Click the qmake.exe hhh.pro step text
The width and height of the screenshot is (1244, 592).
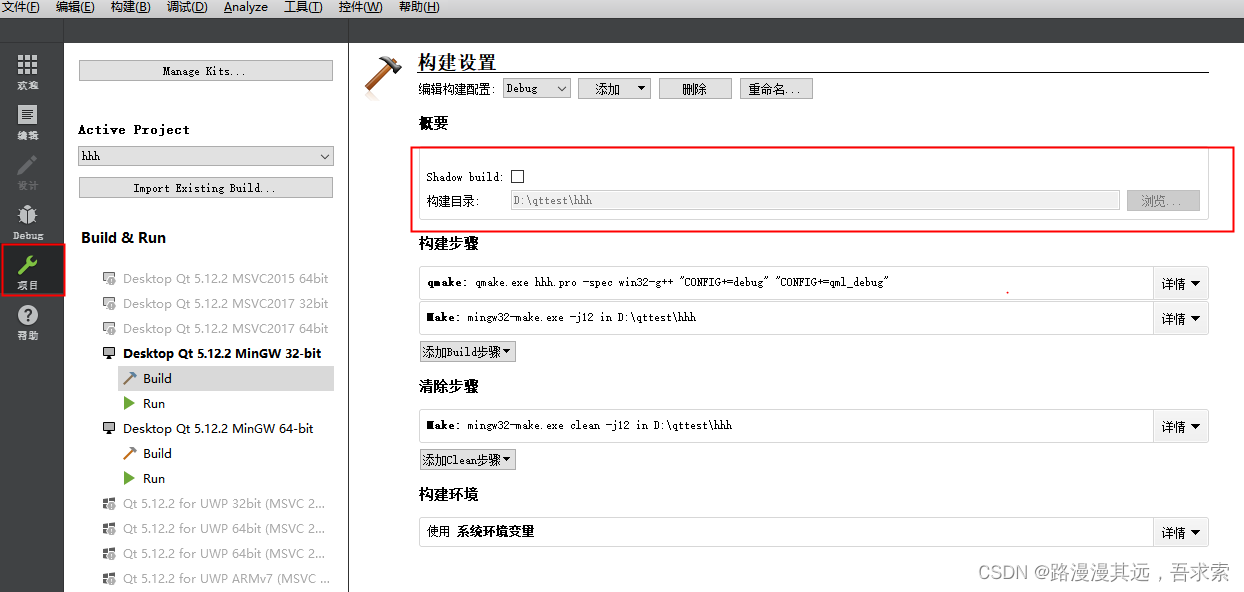tap(658, 283)
